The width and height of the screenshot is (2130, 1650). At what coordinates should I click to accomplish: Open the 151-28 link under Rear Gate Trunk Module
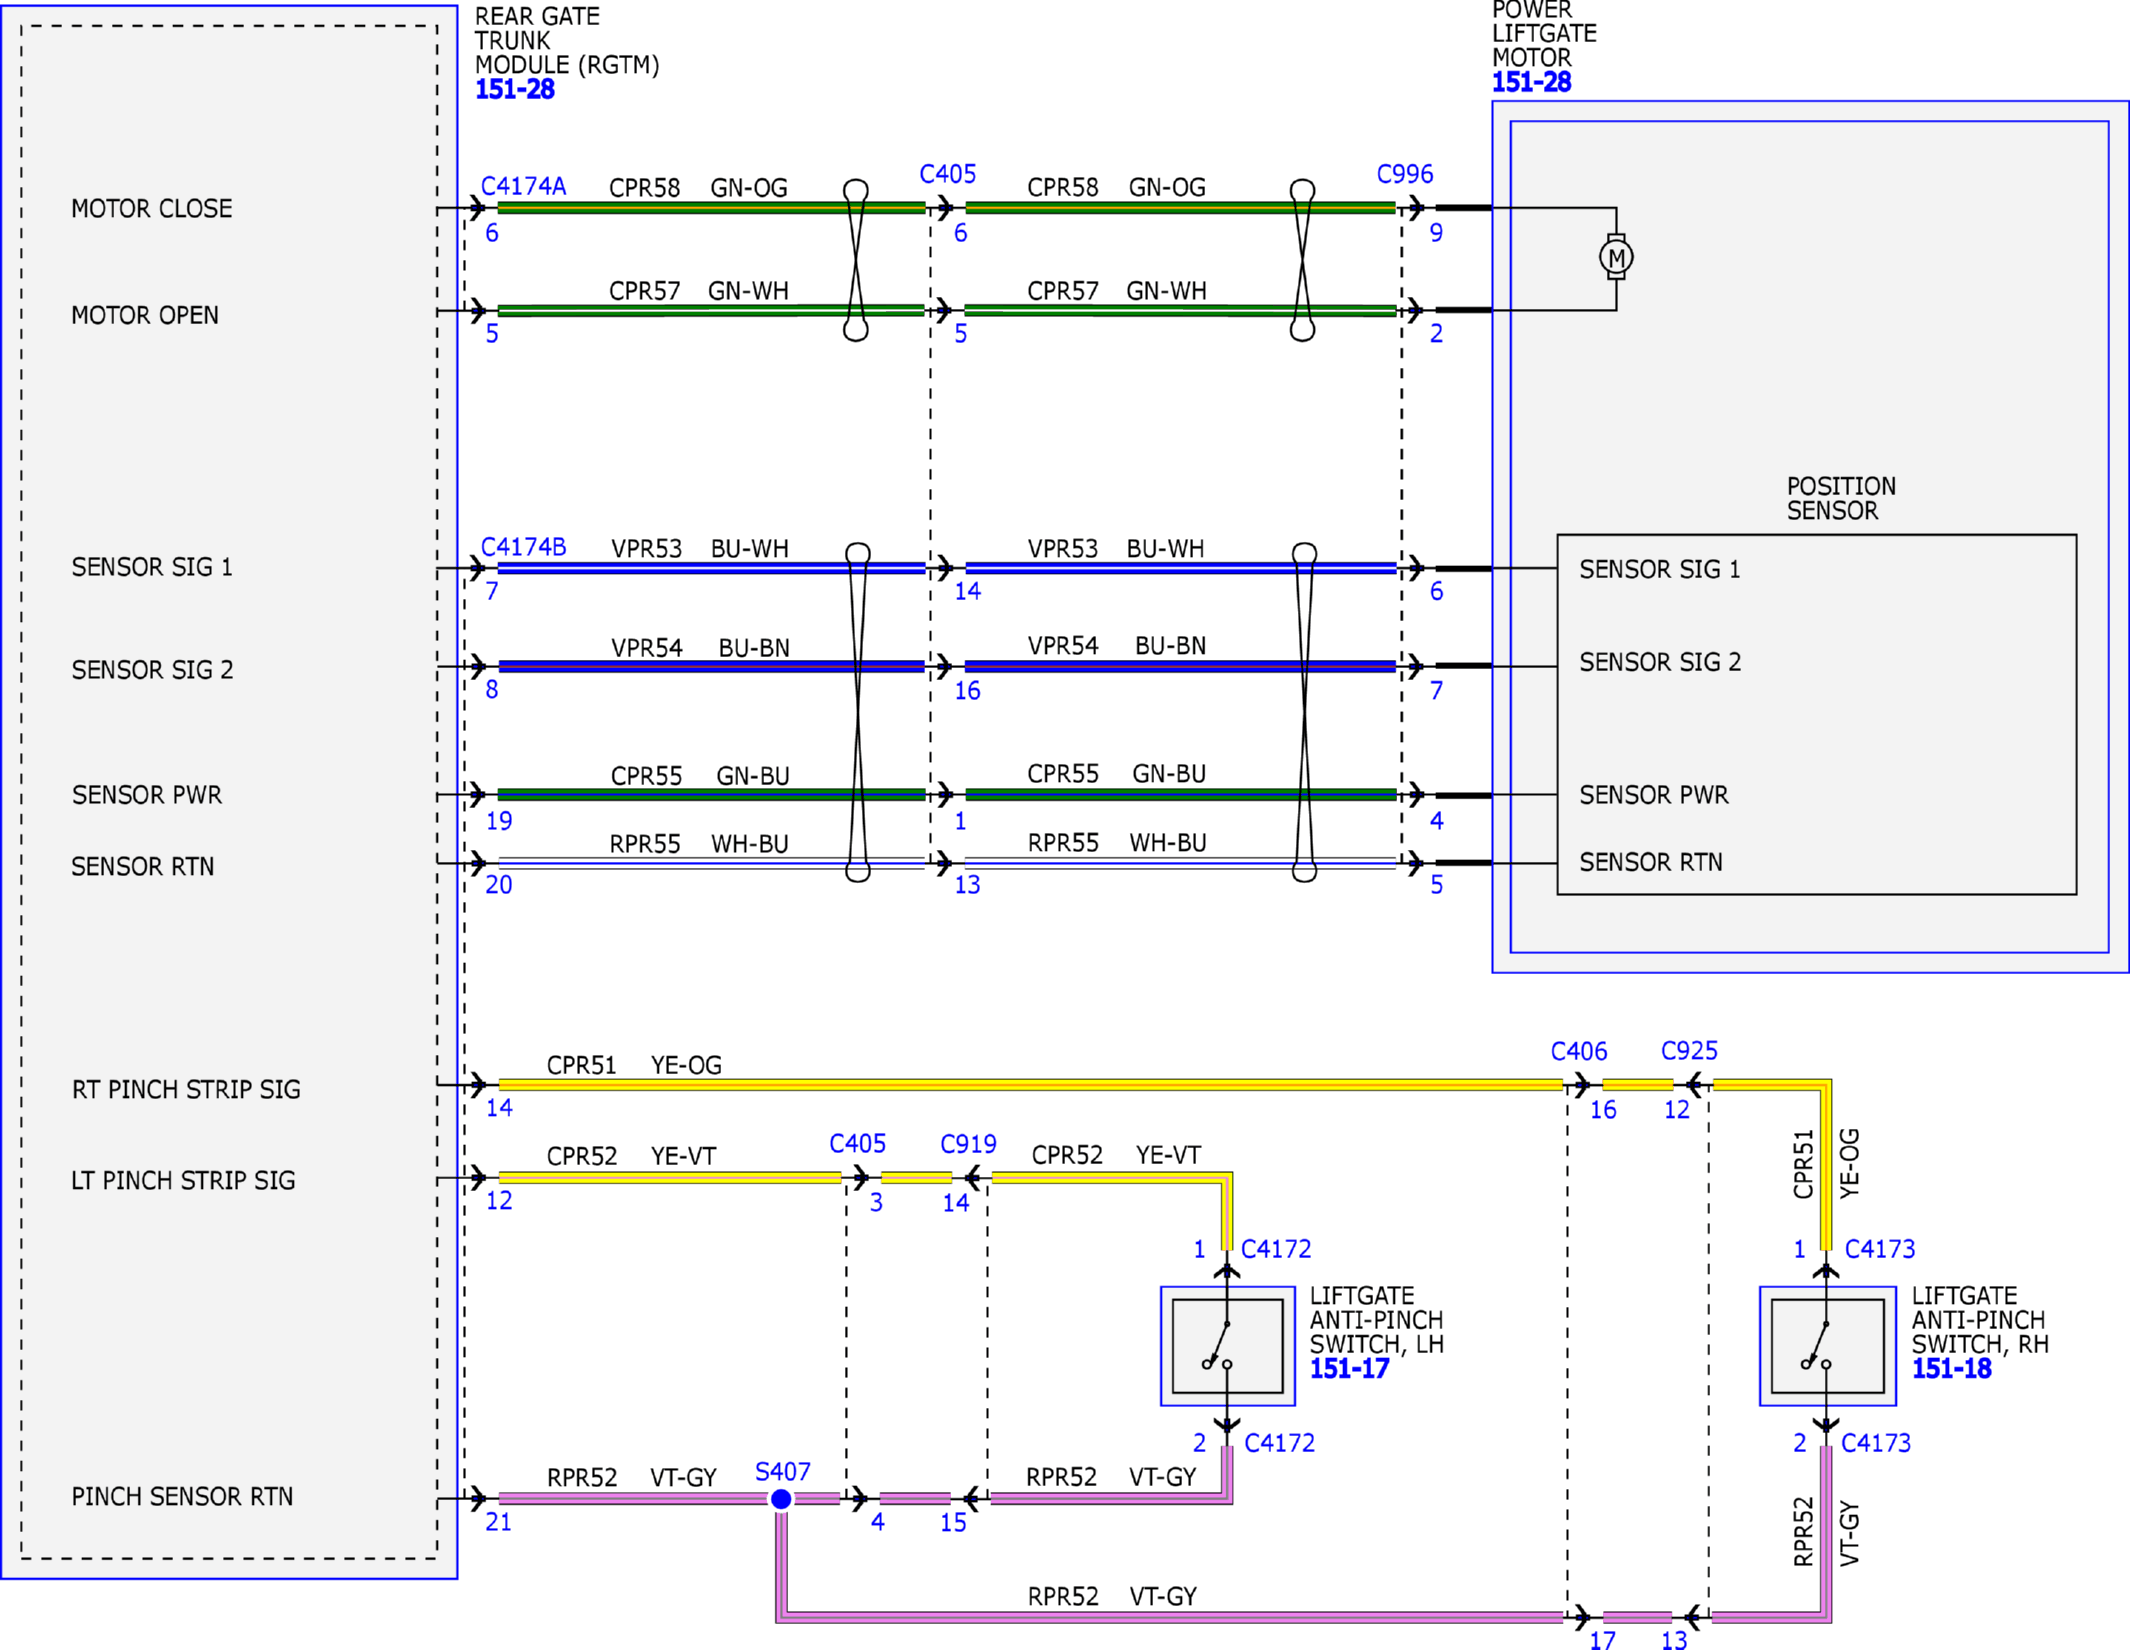point(514,89)
